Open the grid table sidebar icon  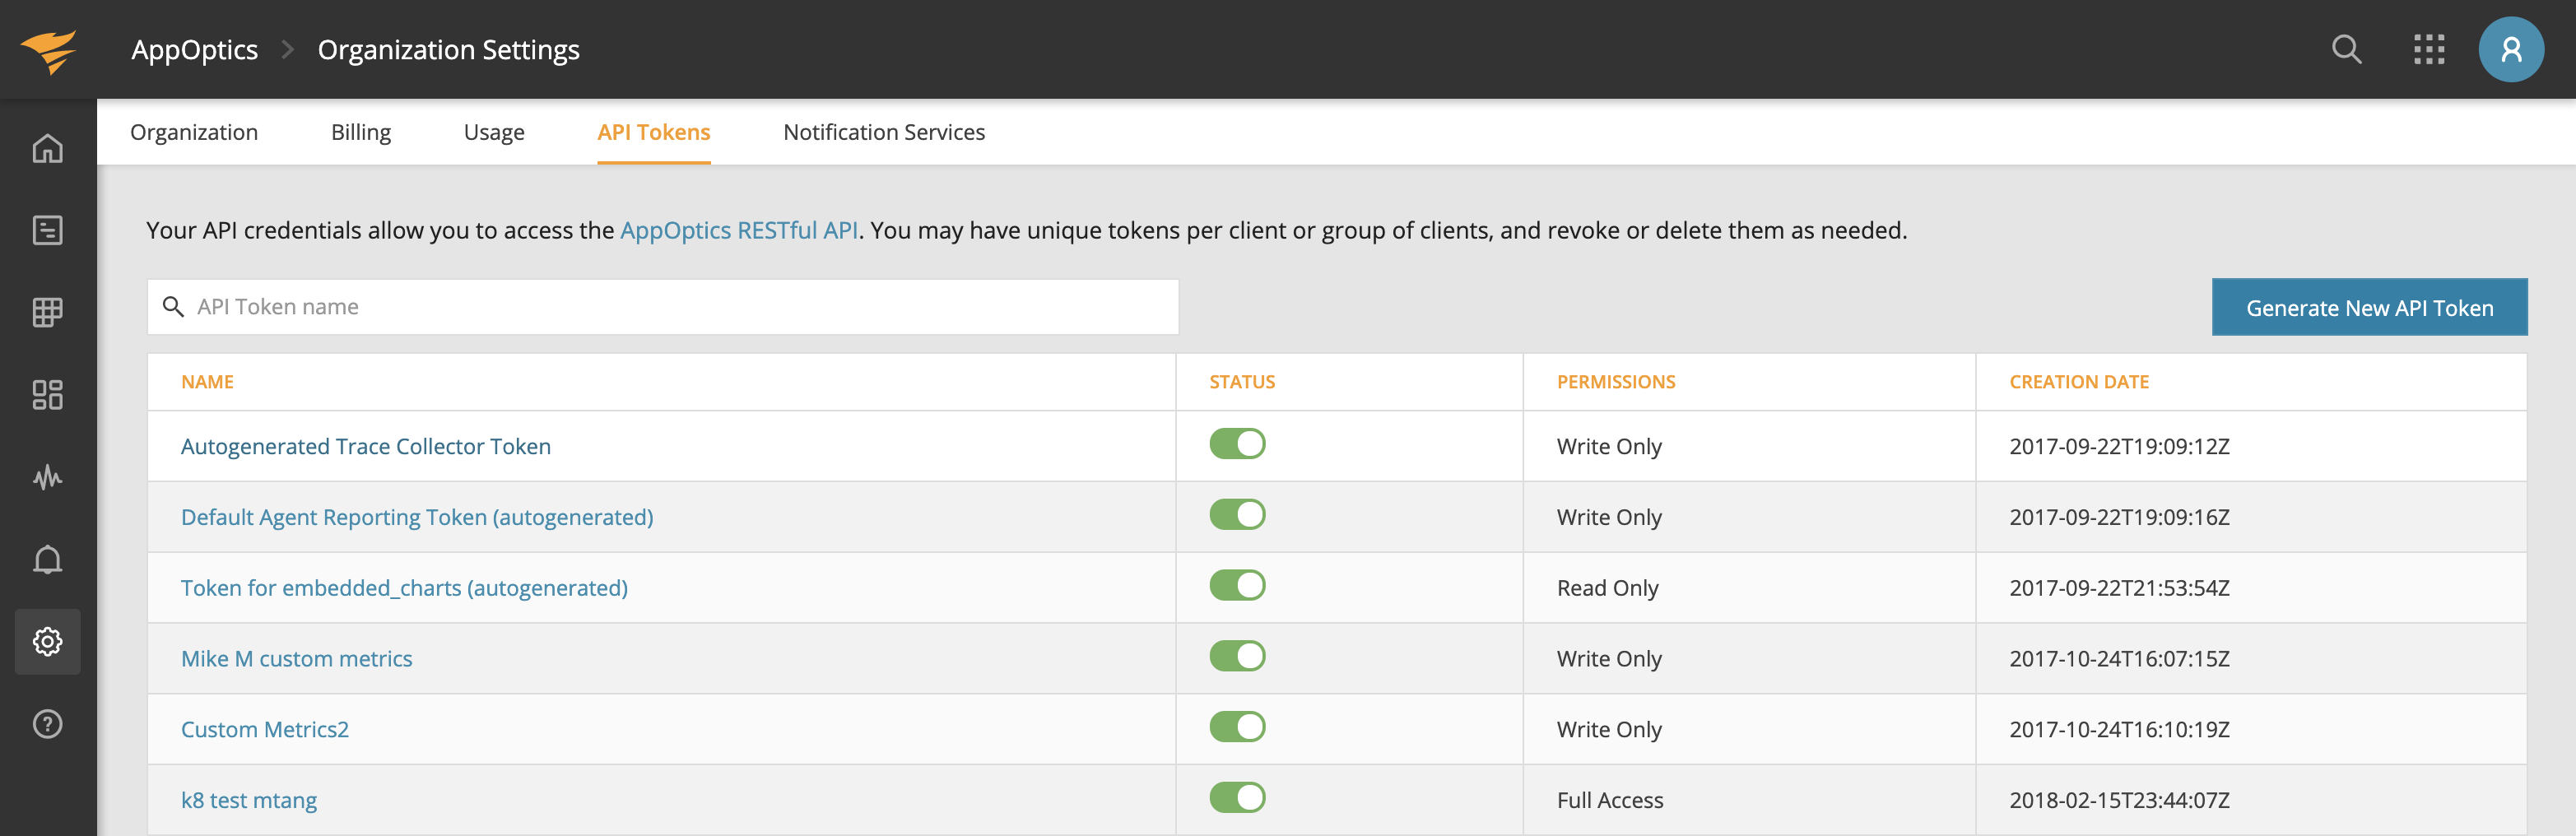(x=48, y=312)
